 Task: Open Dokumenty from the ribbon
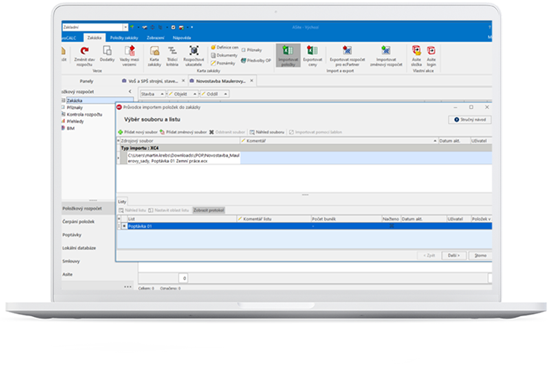(224, 55)
